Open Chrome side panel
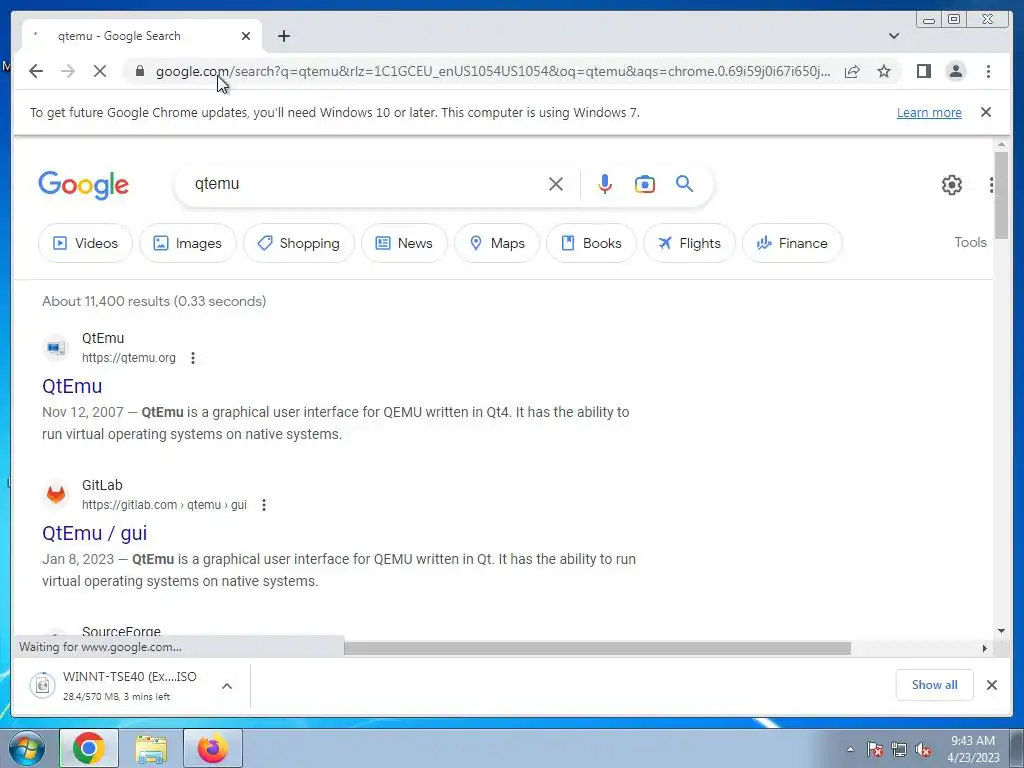Screen dimensions: 1024x768 (x=923, y=71)
